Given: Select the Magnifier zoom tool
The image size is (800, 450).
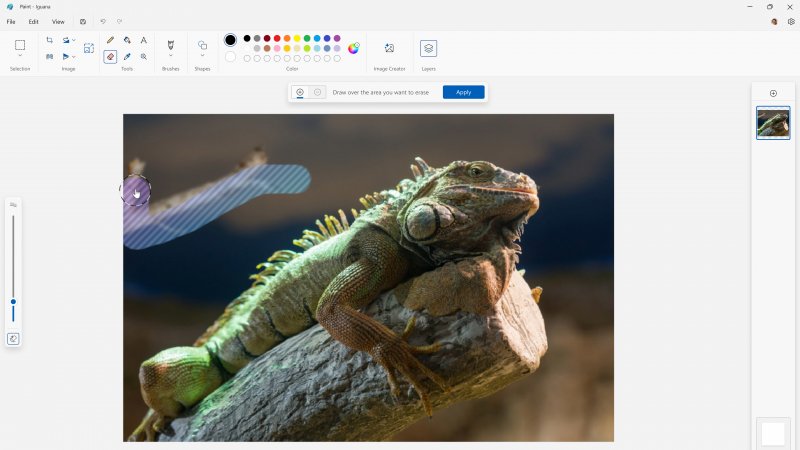Looking at the screenshot, I should [144, 57].
